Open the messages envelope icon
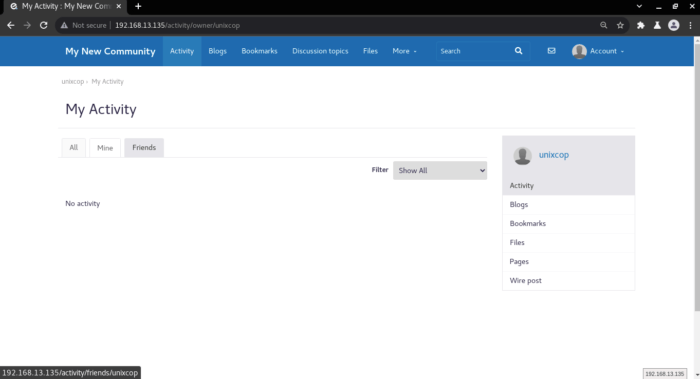The image size is (700, 379). [551, 51]
